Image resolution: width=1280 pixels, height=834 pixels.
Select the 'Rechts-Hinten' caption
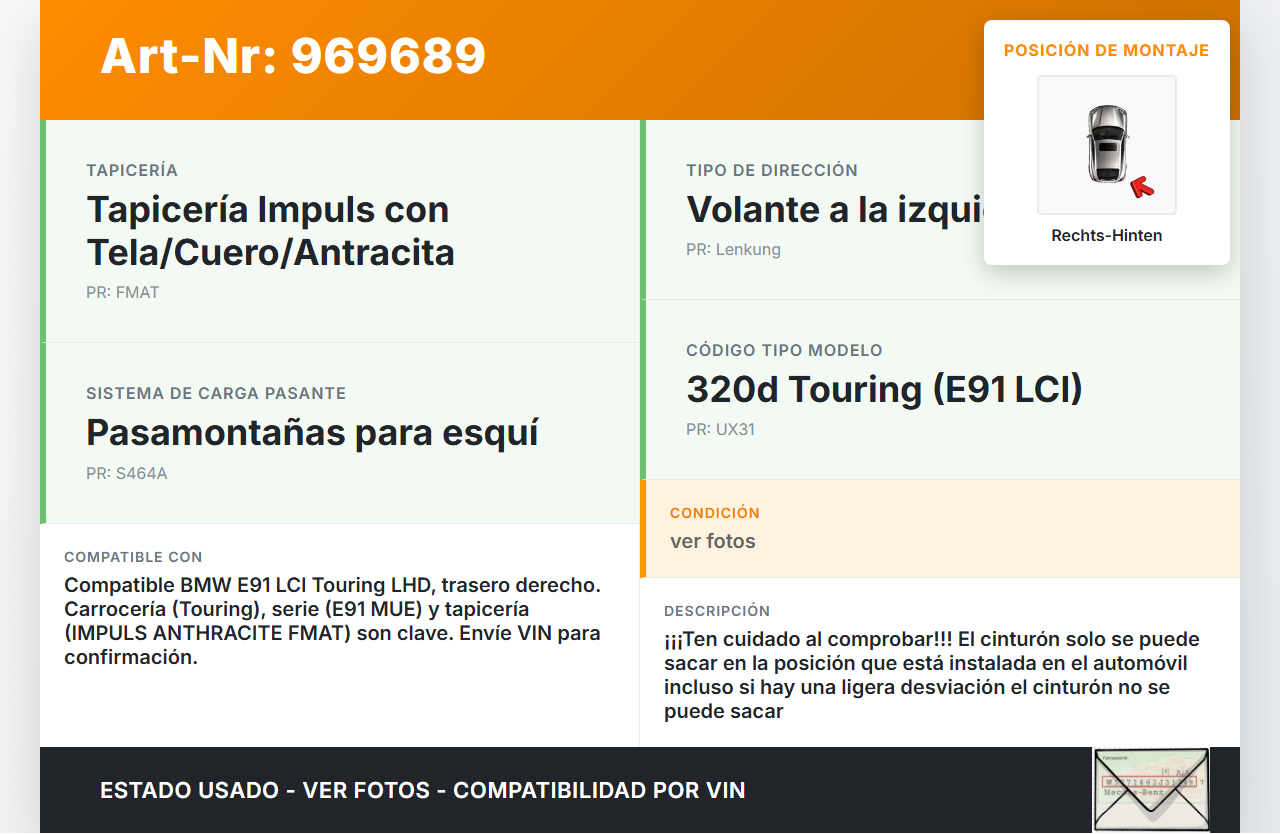(1107, 236)
